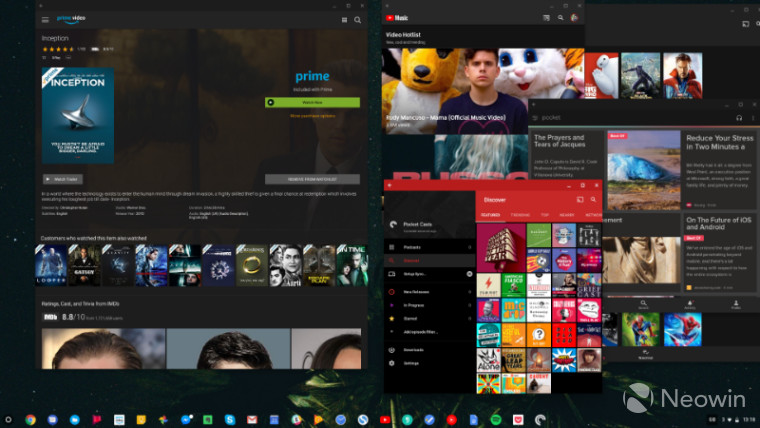The width and height of the screenshot is (760, 428).
Task: Click the Pocket bottom bar activity bell icon
Action: click(690, 304)
